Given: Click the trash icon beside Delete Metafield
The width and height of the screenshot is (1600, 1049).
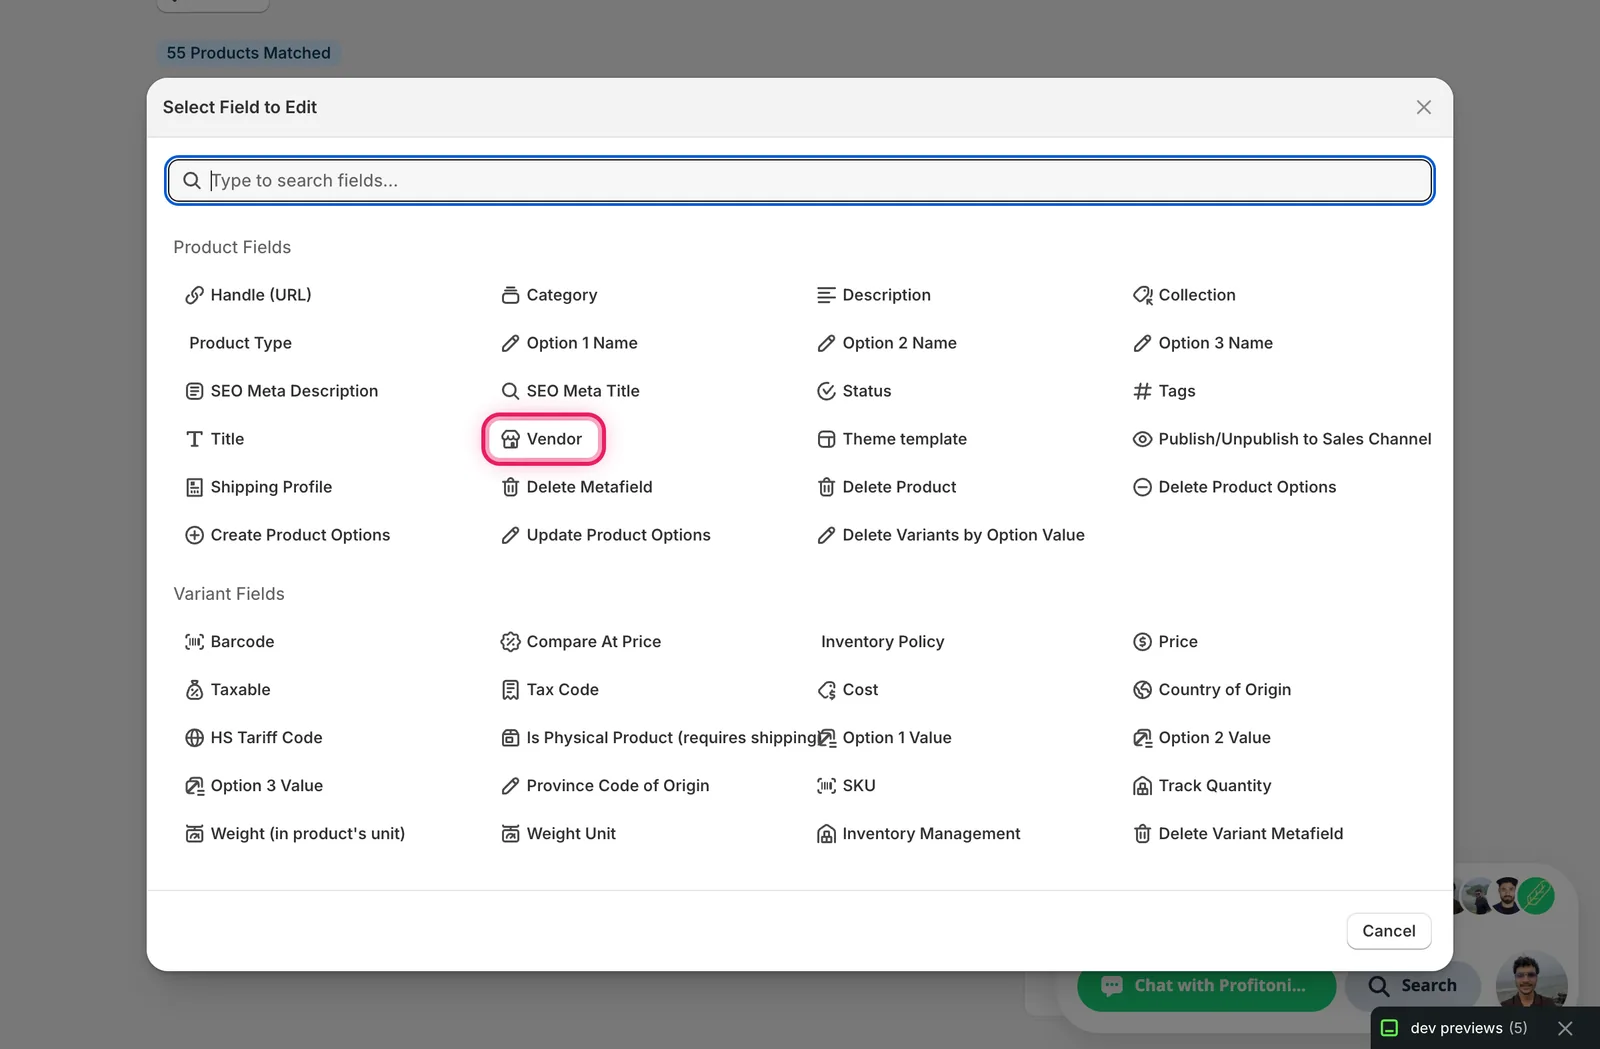Looking at the screenshot, I should [510, 487].
